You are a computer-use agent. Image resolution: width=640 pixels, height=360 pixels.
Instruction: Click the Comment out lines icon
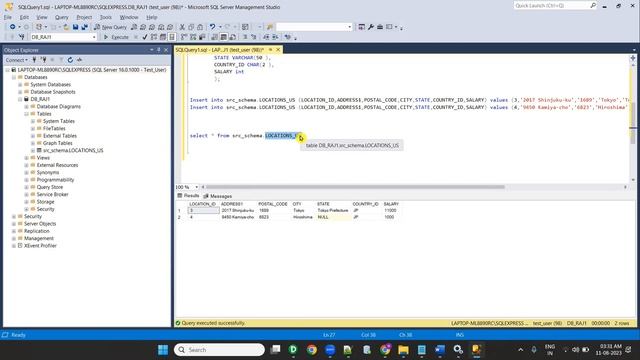(245, 37)
